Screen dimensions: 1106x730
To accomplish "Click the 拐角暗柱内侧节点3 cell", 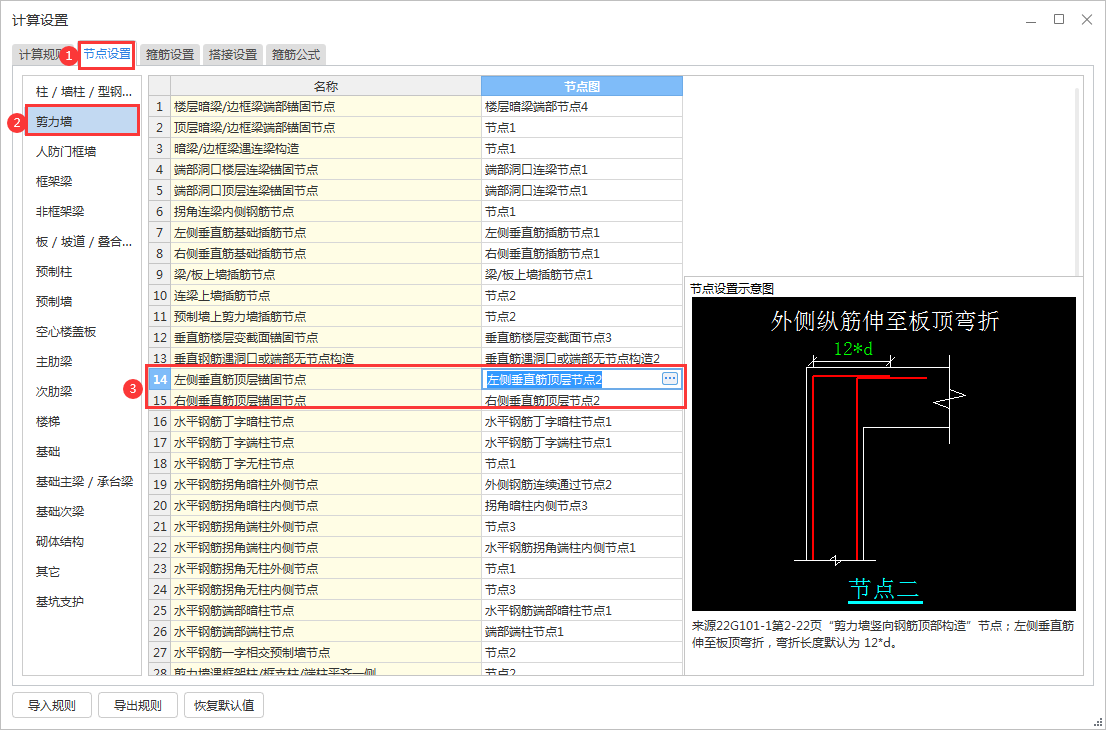I will [x=582, y=505].
